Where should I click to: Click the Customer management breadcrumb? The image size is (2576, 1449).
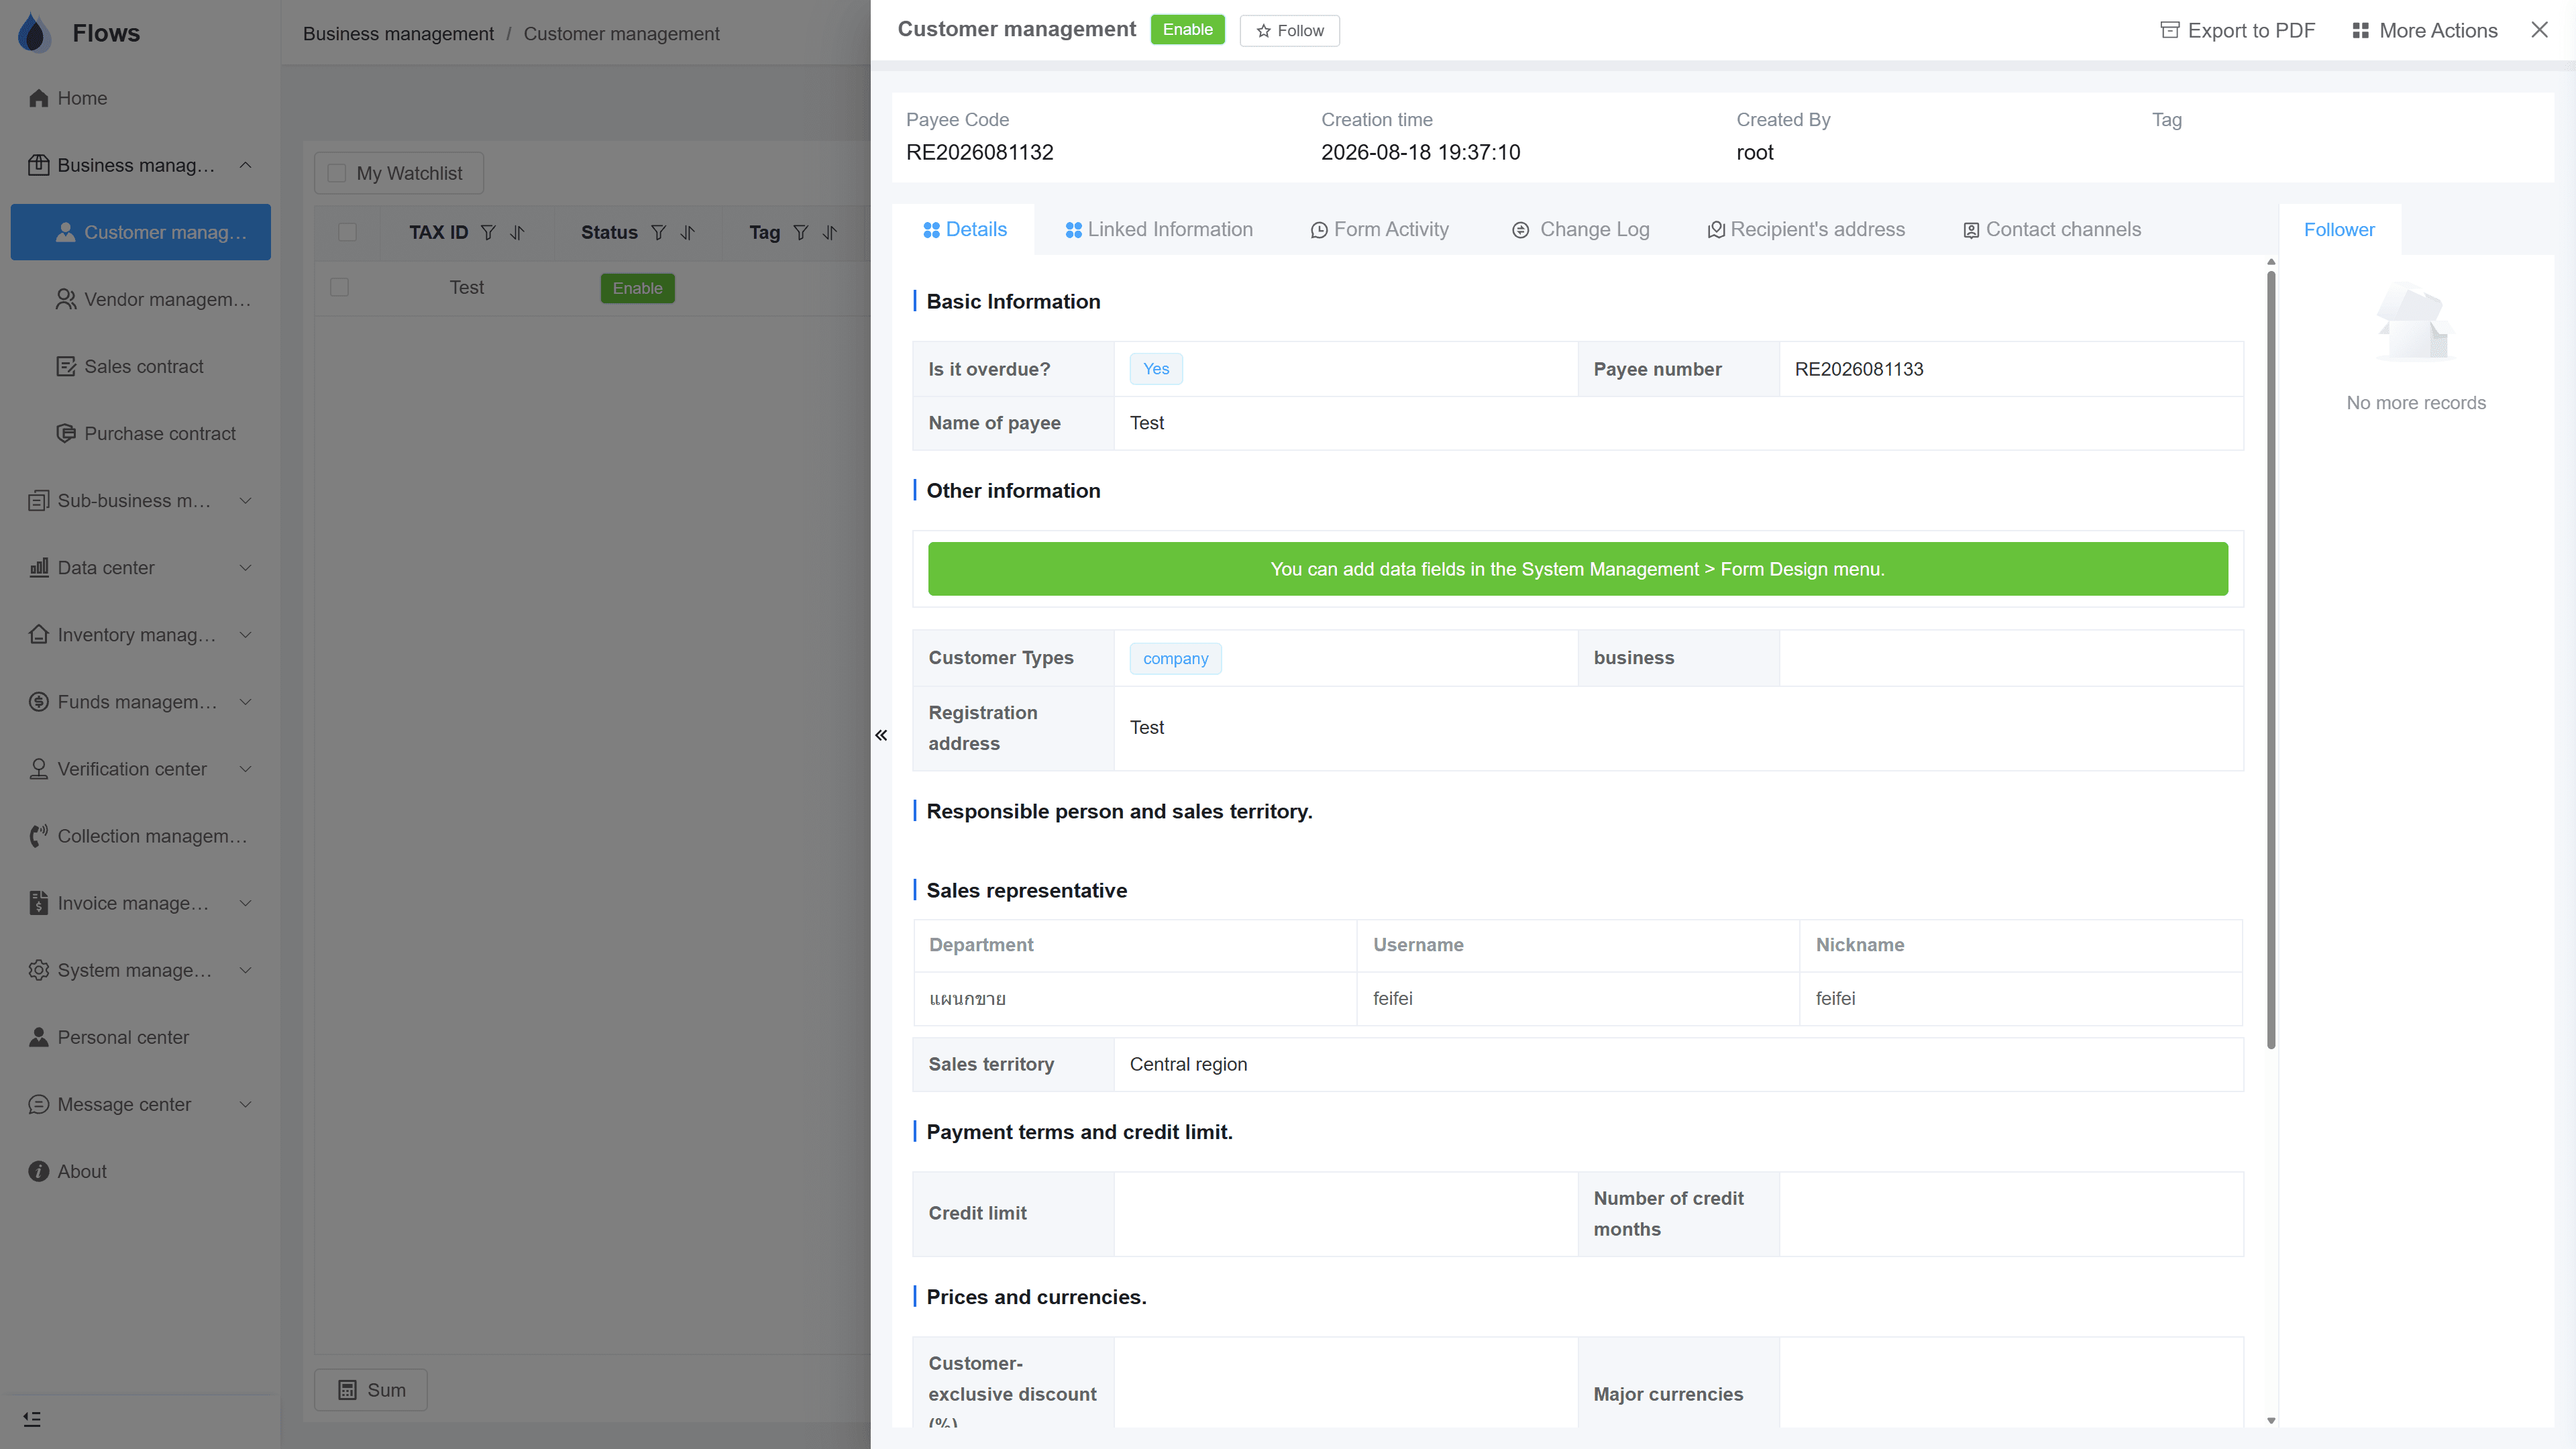[x=621, y=33]
